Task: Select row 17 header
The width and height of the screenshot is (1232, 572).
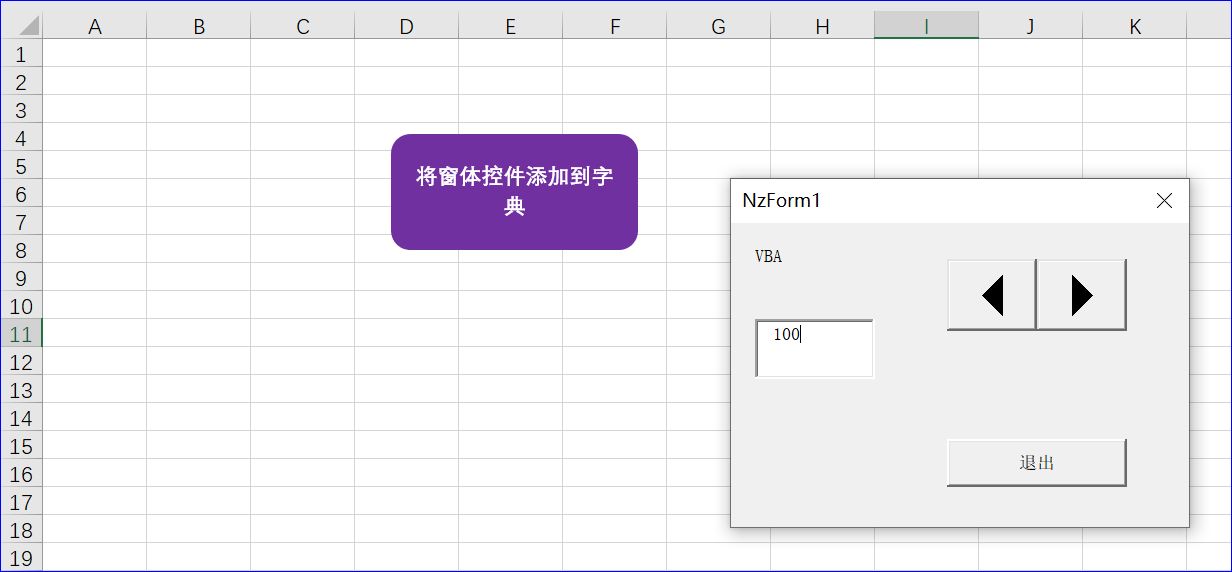Action: (x=21, y=501)
